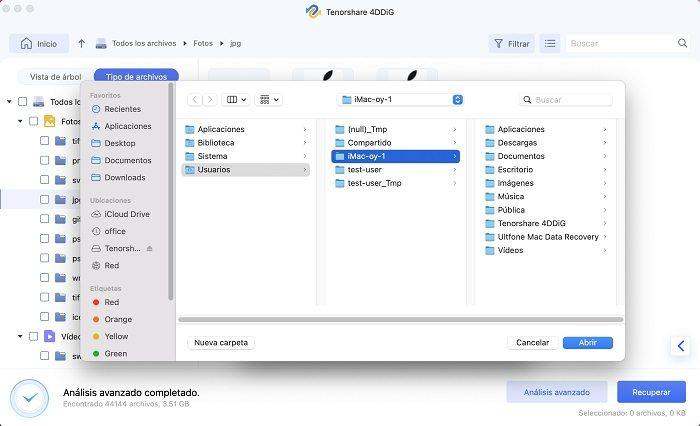Switch to list view icon in toolbar
The image size is (700, 426).
[550, 43]
